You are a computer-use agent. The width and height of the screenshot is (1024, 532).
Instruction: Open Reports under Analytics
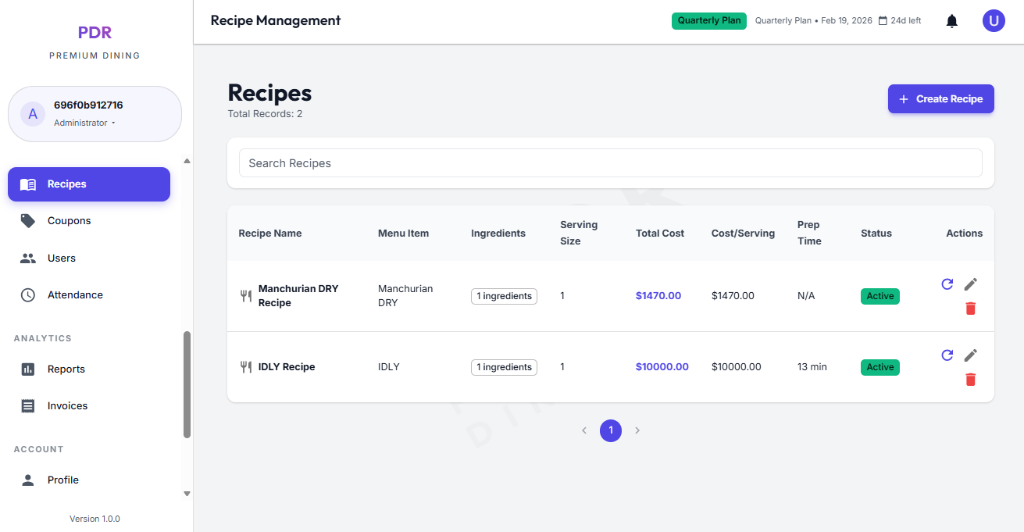coord(66,369)
